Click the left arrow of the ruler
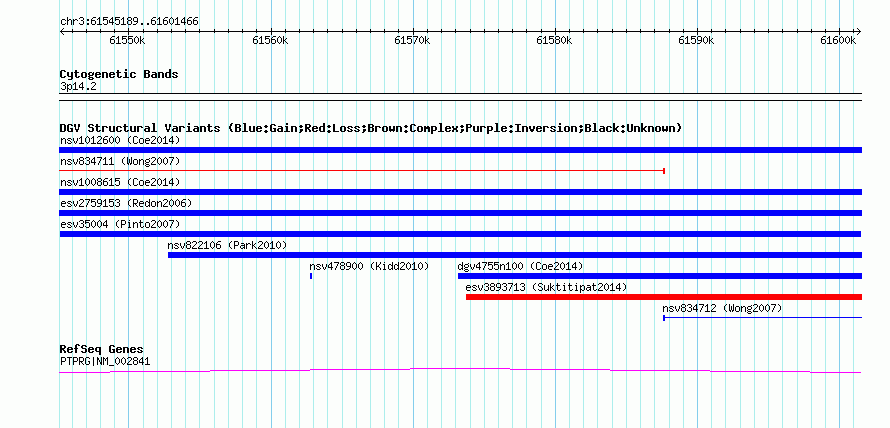The height and width of the screenshot is (428, 890). coord(62,31)
